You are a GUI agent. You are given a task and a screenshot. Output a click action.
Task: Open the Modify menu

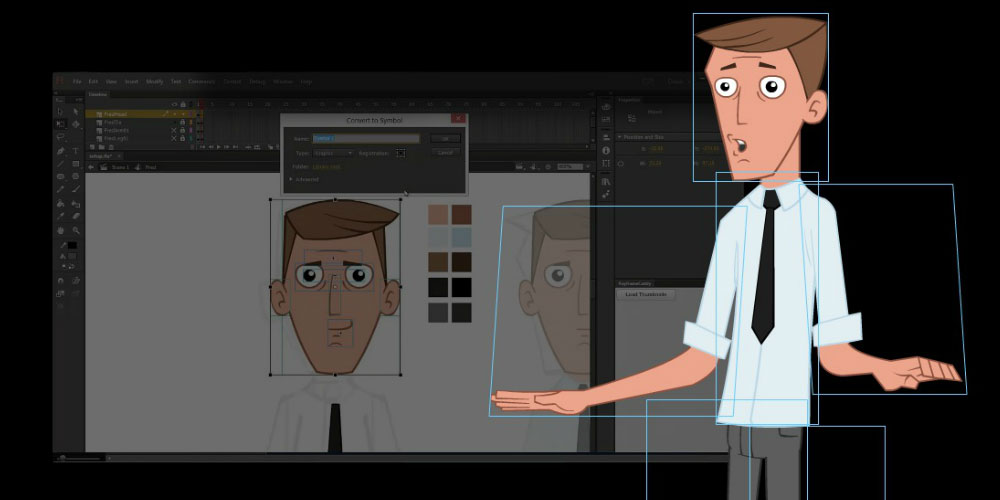(154, 82)
